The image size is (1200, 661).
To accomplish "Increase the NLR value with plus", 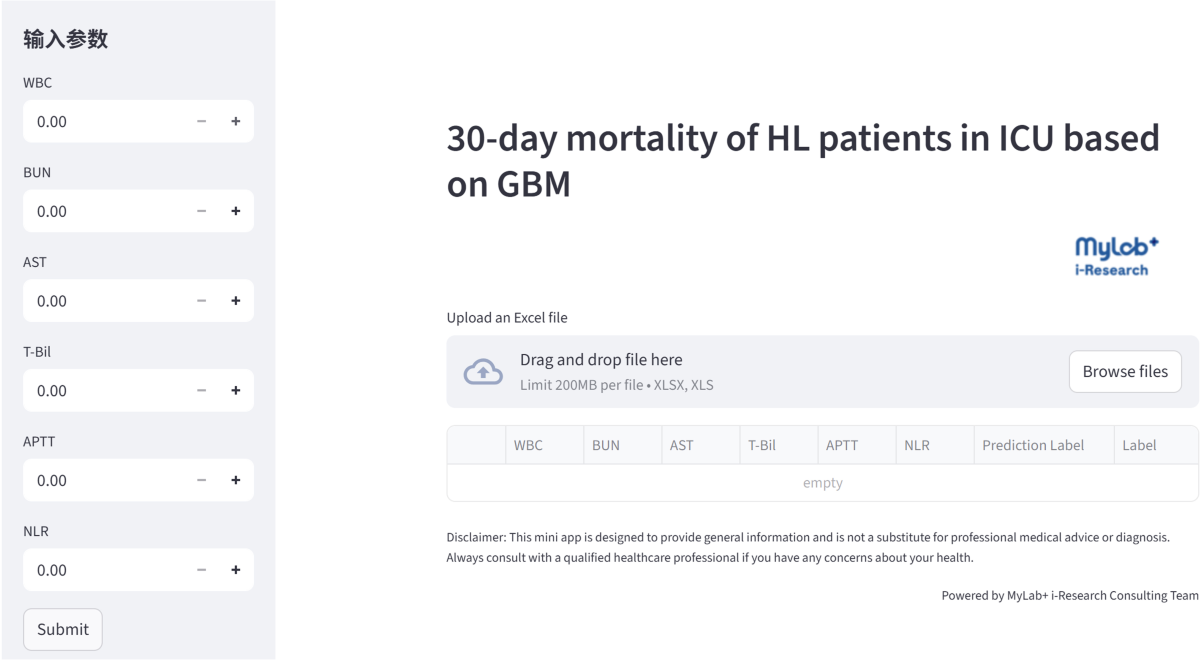I will click(236, 570).
